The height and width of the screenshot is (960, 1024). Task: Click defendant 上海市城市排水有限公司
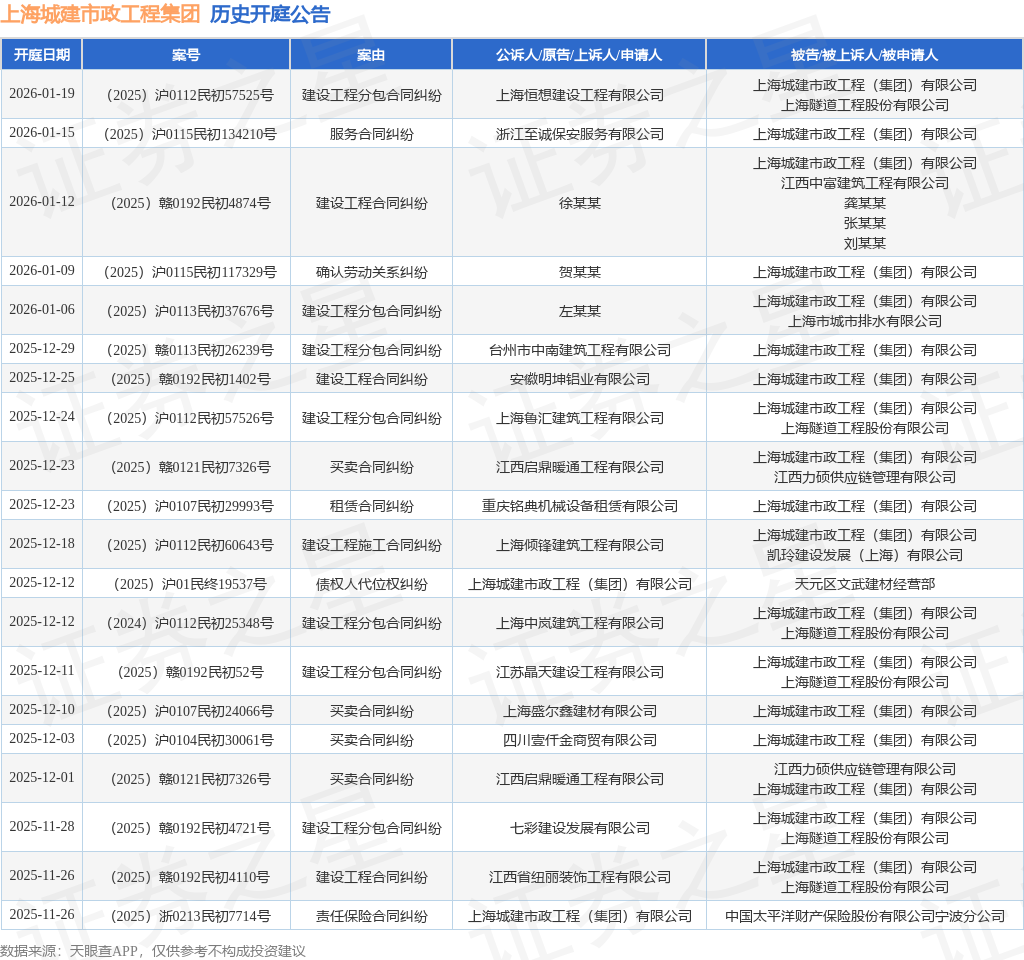[865, 321]
